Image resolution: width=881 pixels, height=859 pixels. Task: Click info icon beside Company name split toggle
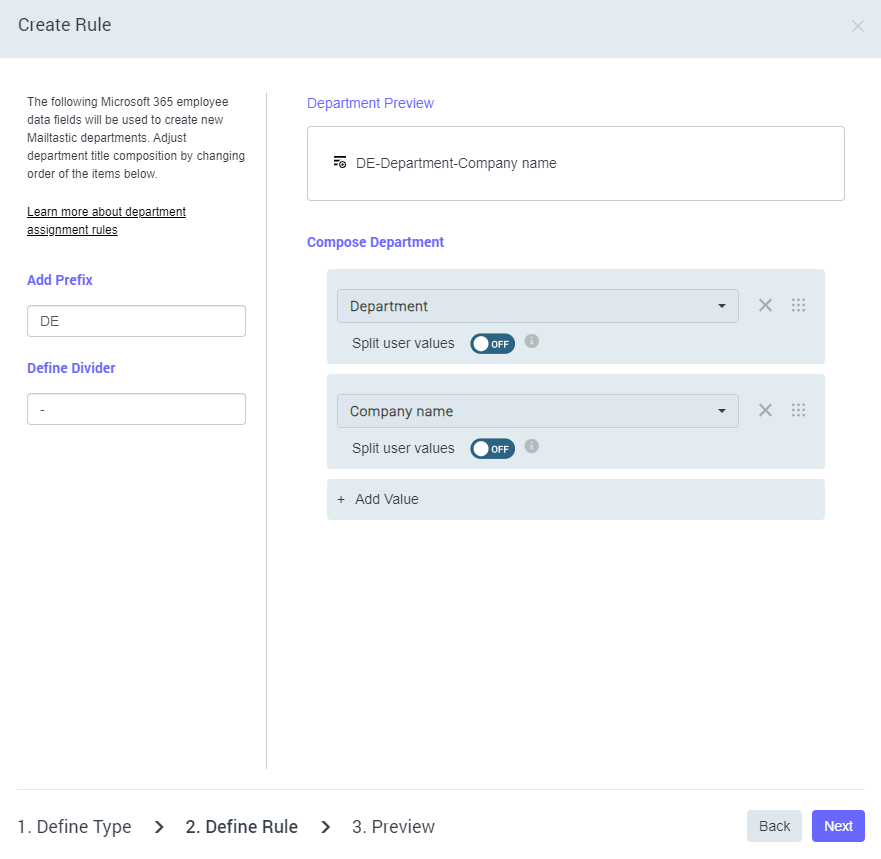532,446
